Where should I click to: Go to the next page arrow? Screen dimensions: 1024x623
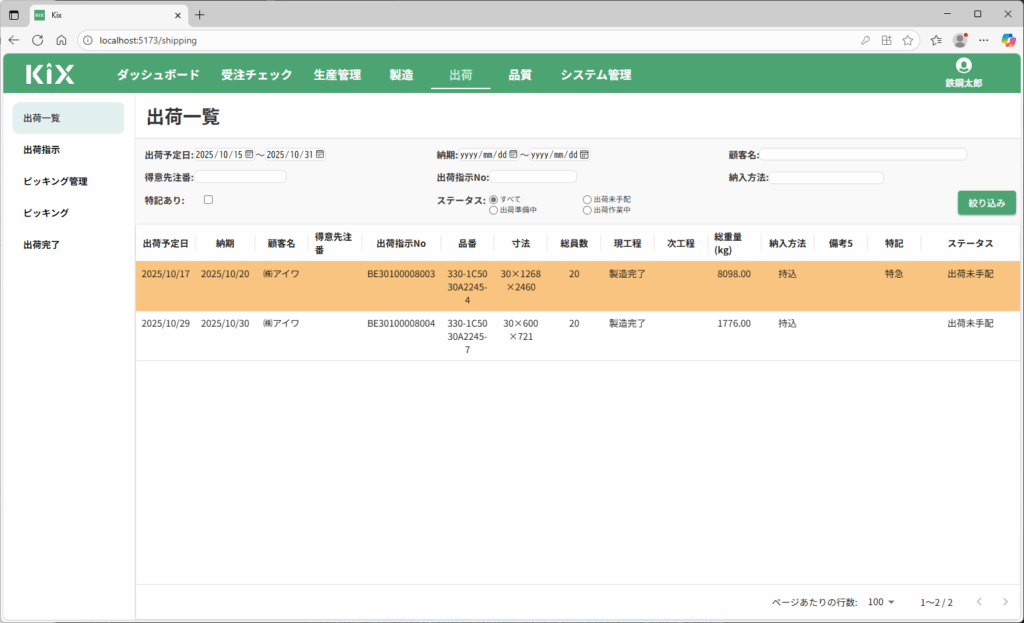[1005, 602]
